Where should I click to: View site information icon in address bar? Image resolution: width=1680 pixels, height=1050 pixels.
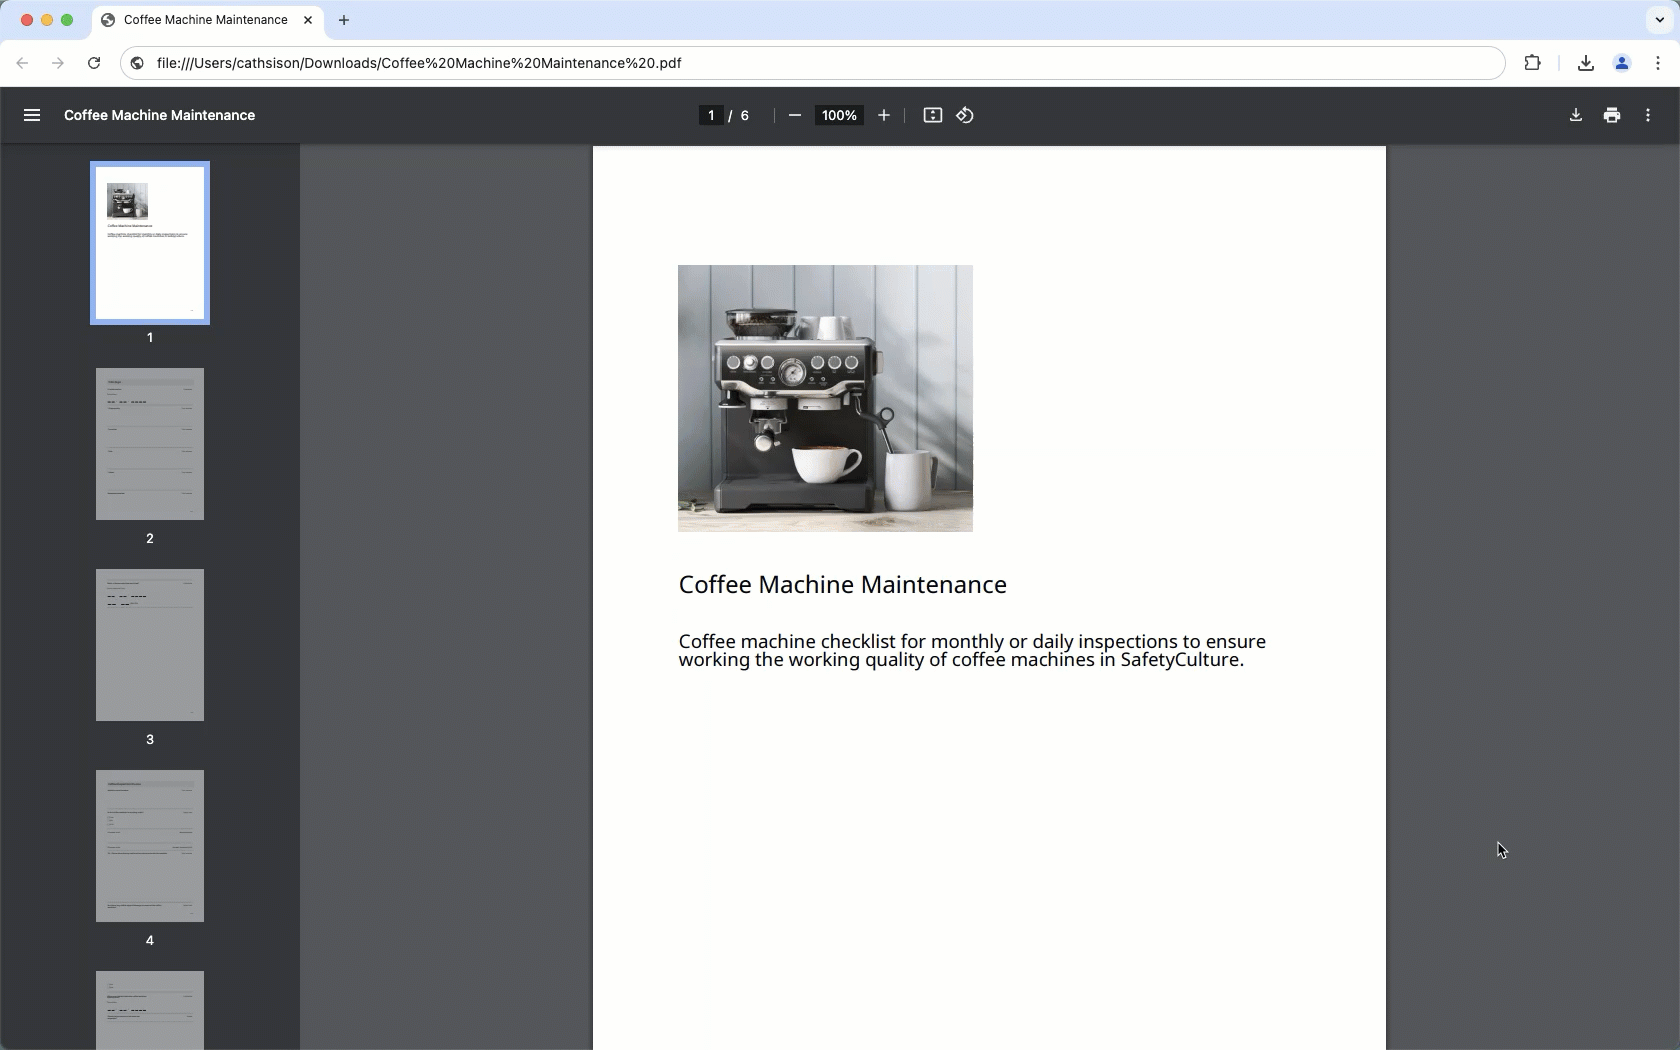click(x=138, y=63)
